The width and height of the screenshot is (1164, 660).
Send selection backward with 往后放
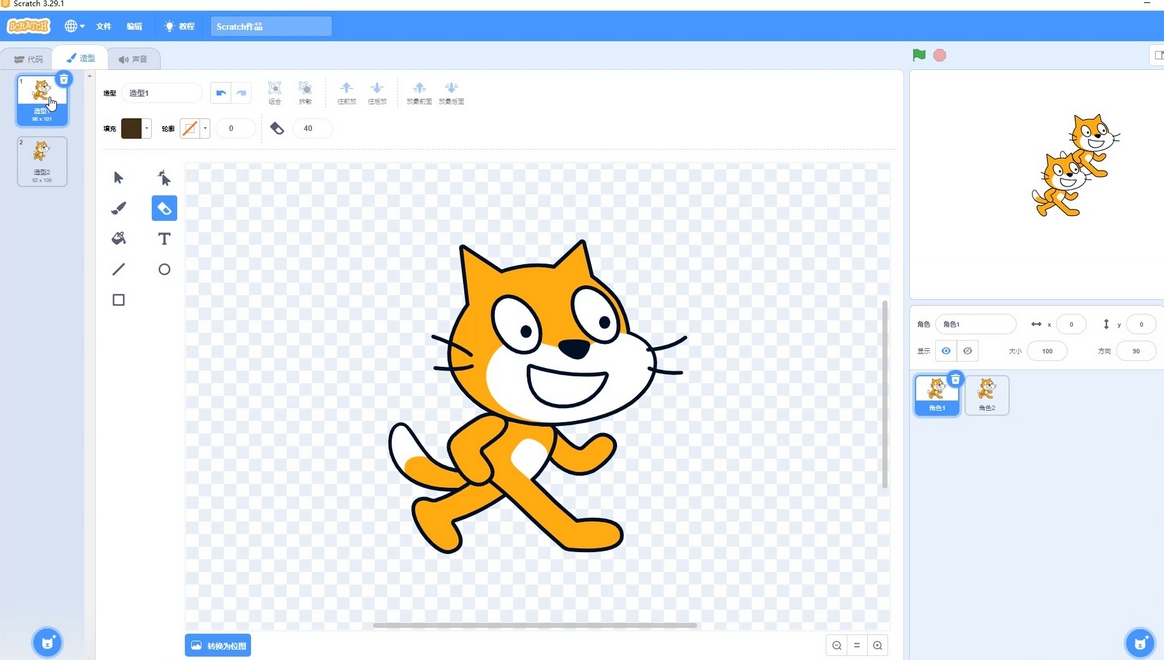(377, 93)
